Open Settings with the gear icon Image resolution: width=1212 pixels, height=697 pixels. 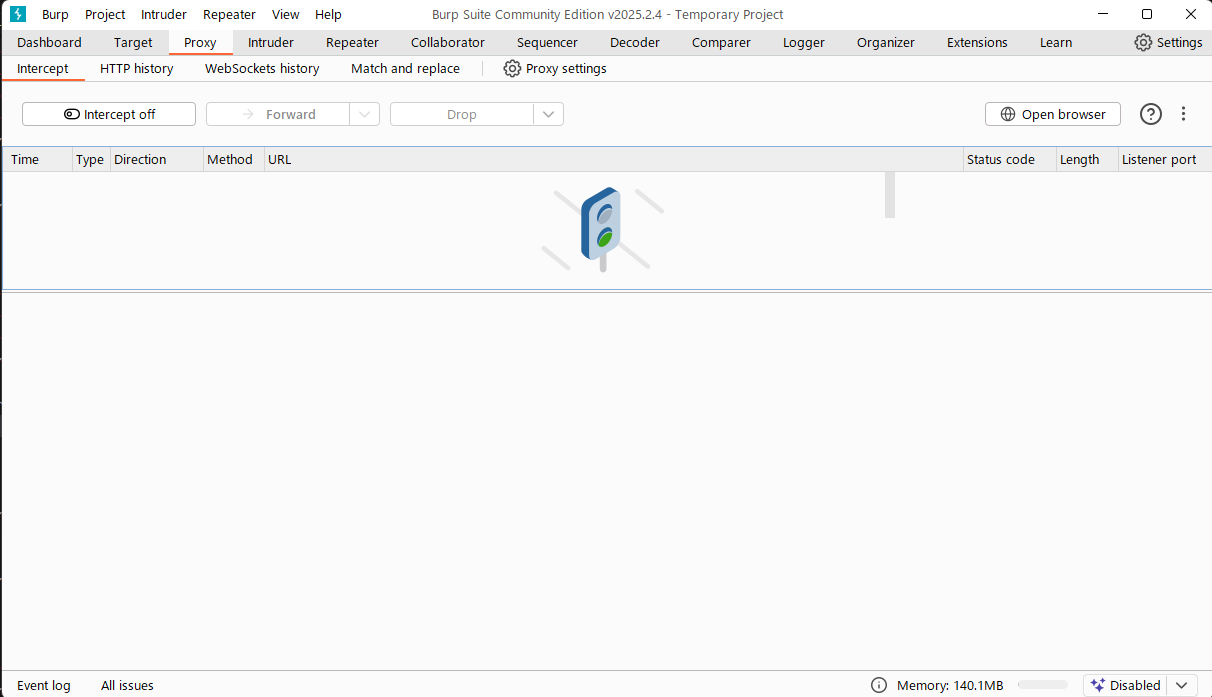coord(1168,42)
